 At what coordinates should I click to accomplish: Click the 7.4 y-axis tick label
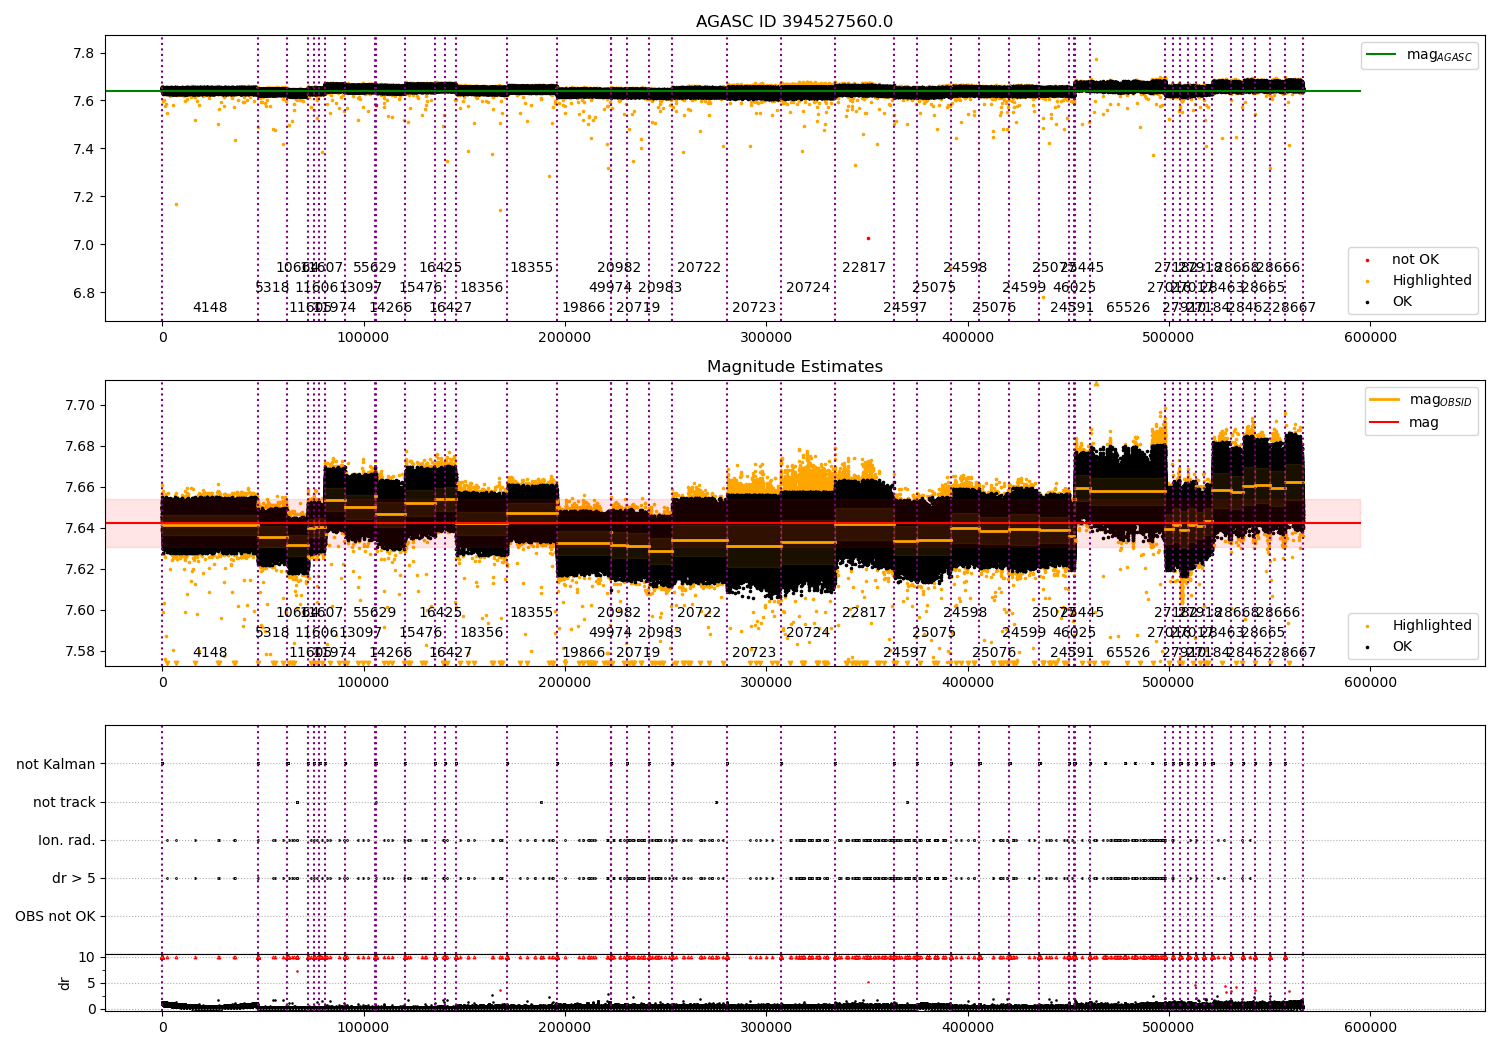pos(84,149)
